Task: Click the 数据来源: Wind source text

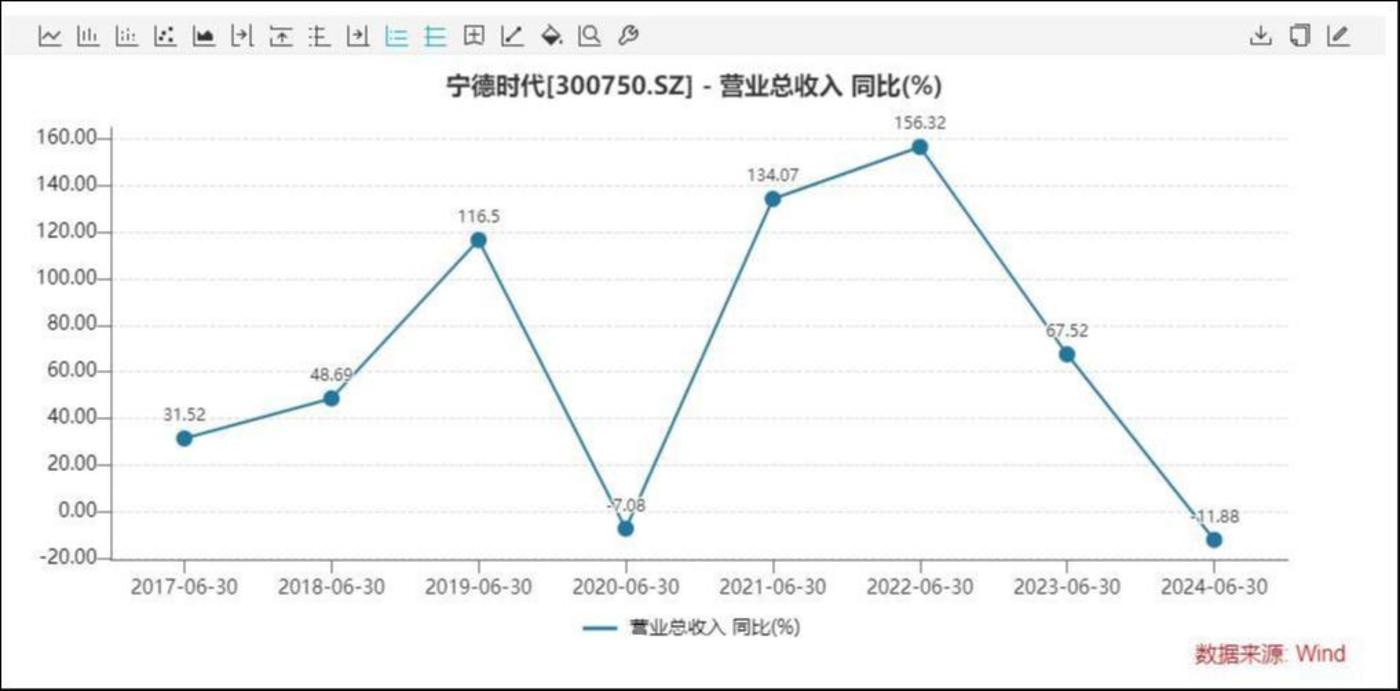Action: [x=1270, y=654]
